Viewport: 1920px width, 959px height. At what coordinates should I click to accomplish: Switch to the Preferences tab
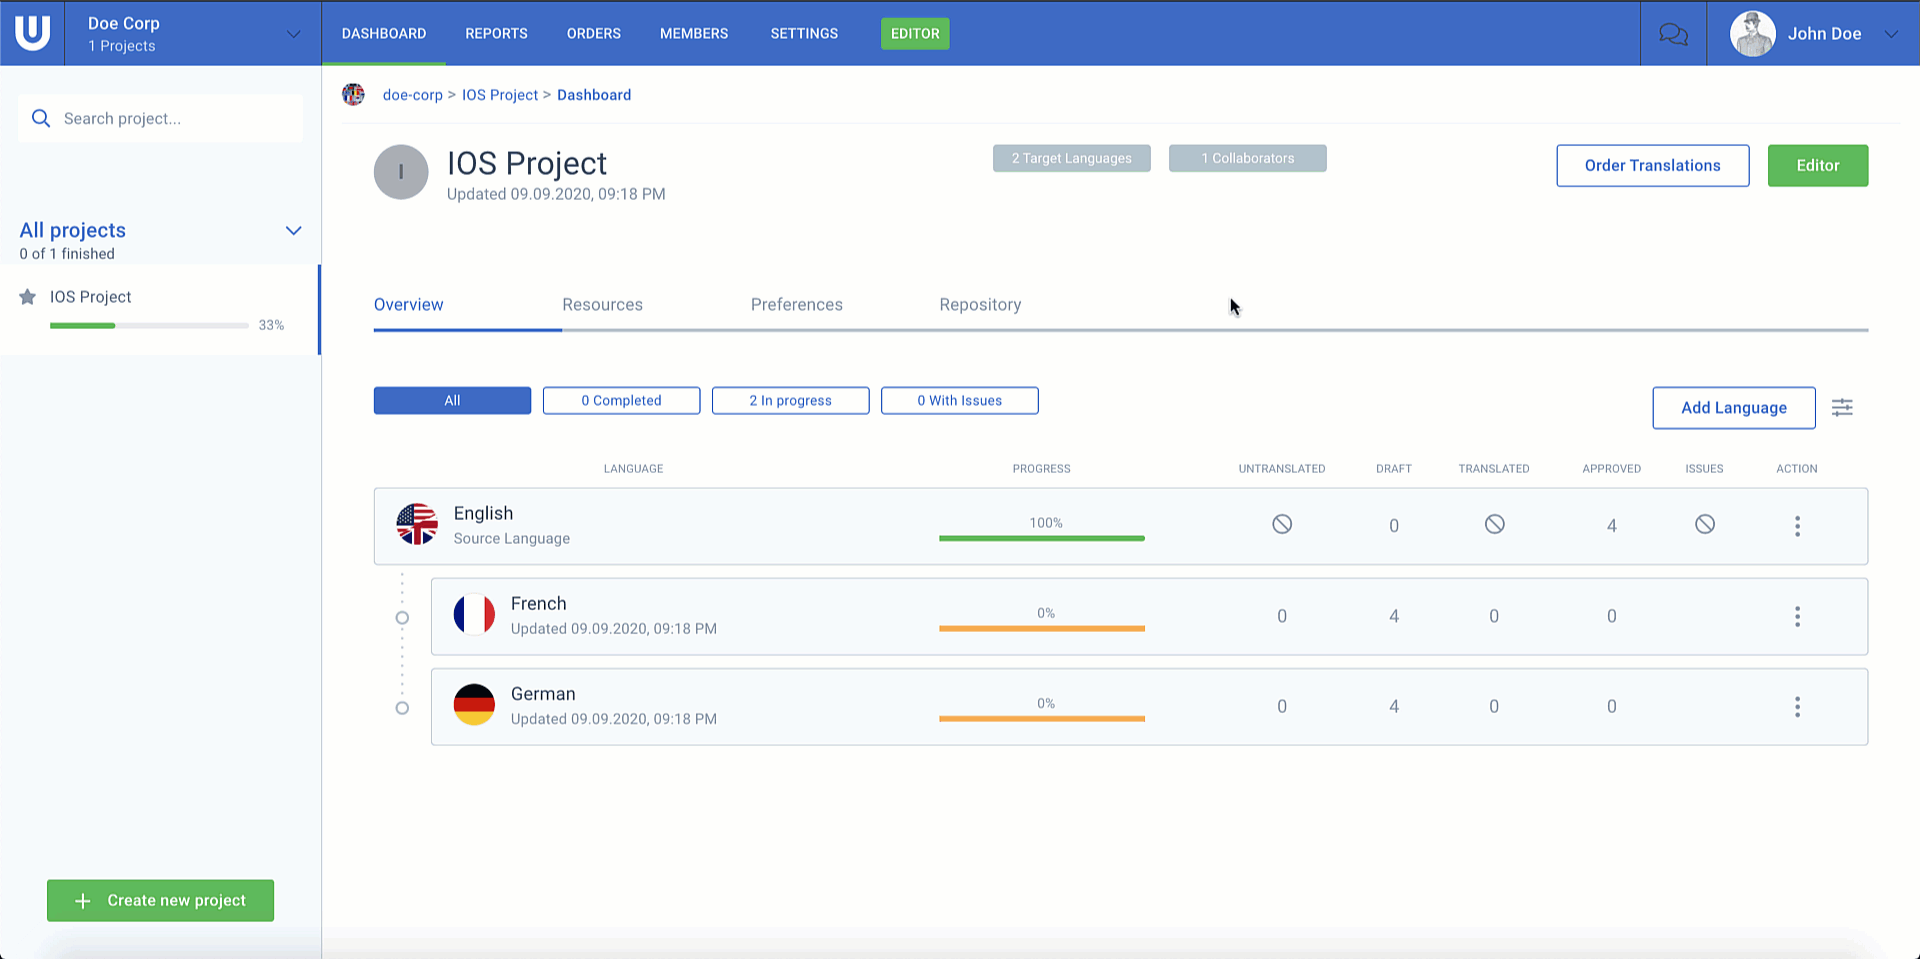coord(797,305)
